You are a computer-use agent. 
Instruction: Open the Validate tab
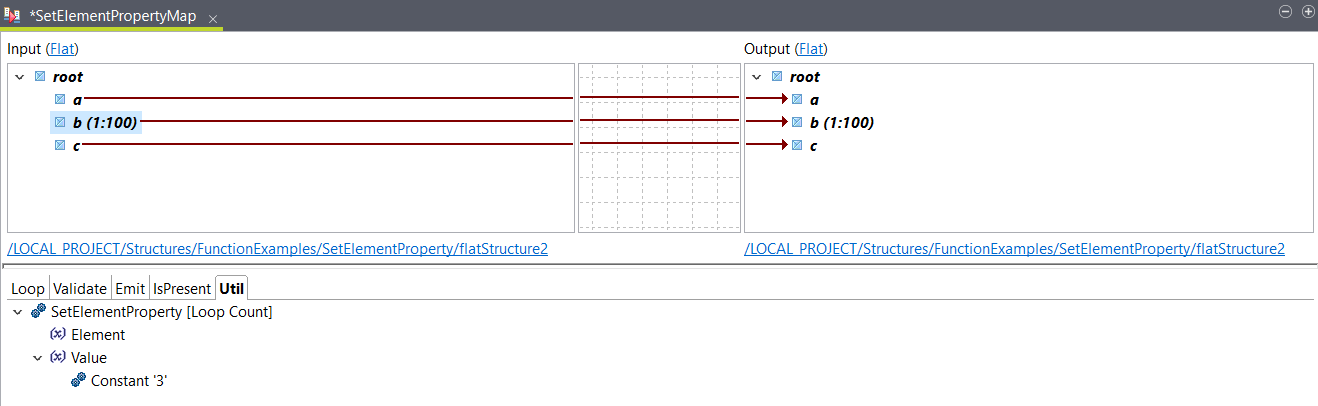(80, 289)
